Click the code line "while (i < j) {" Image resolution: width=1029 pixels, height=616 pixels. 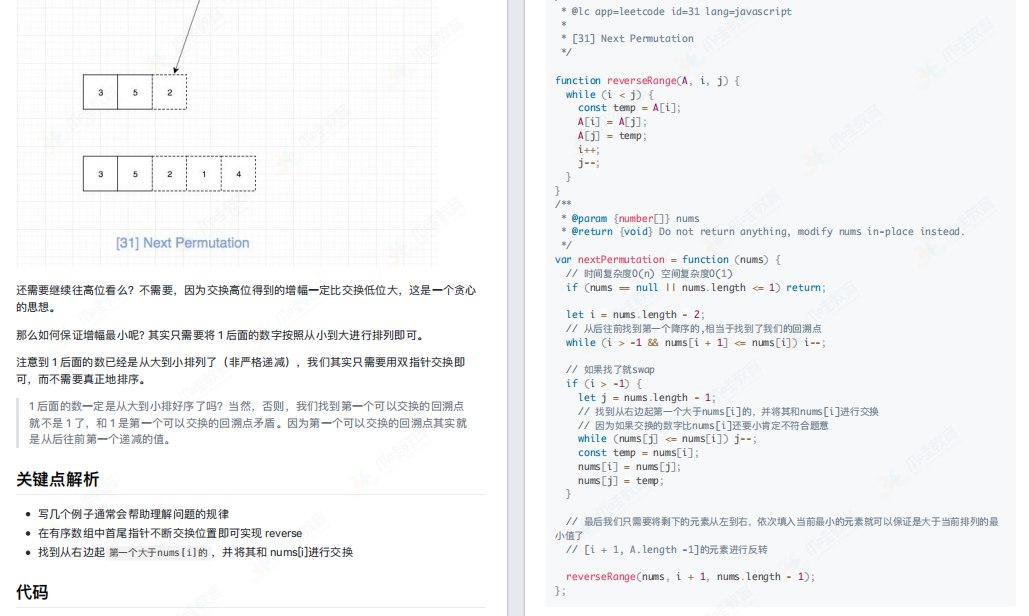[610, 94]
